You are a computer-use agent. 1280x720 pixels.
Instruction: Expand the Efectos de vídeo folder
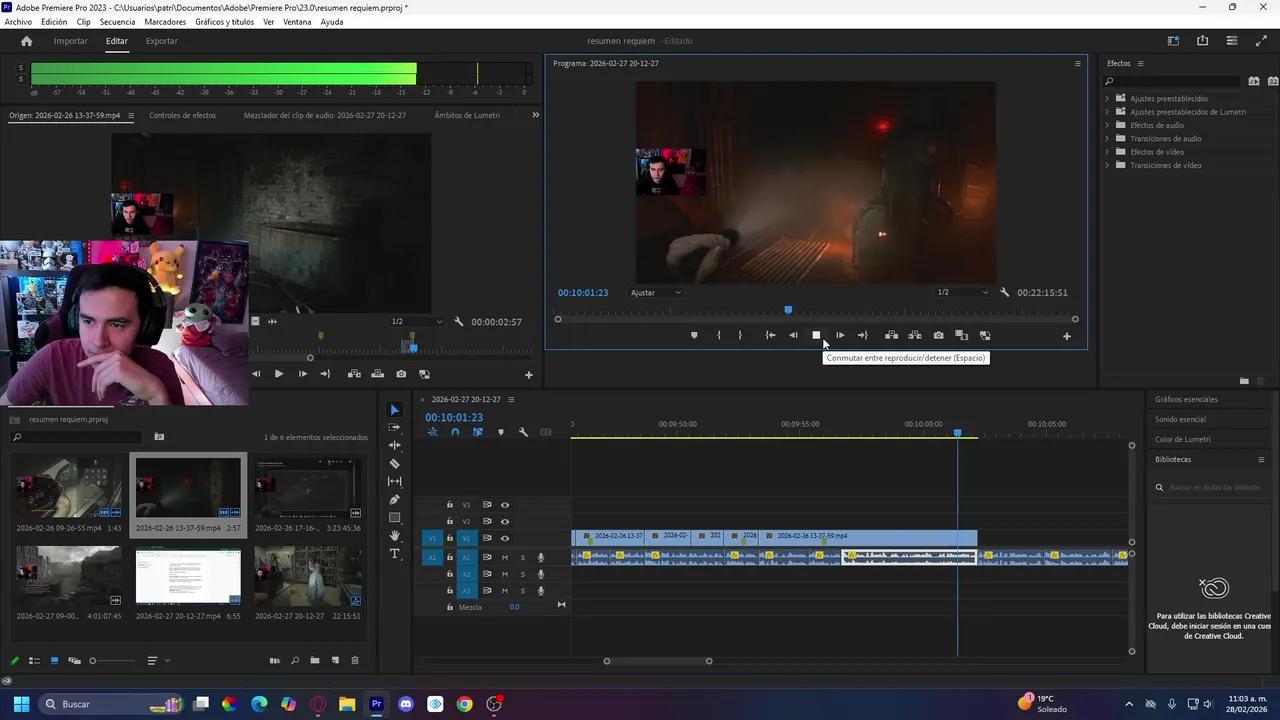(1107, 152)
